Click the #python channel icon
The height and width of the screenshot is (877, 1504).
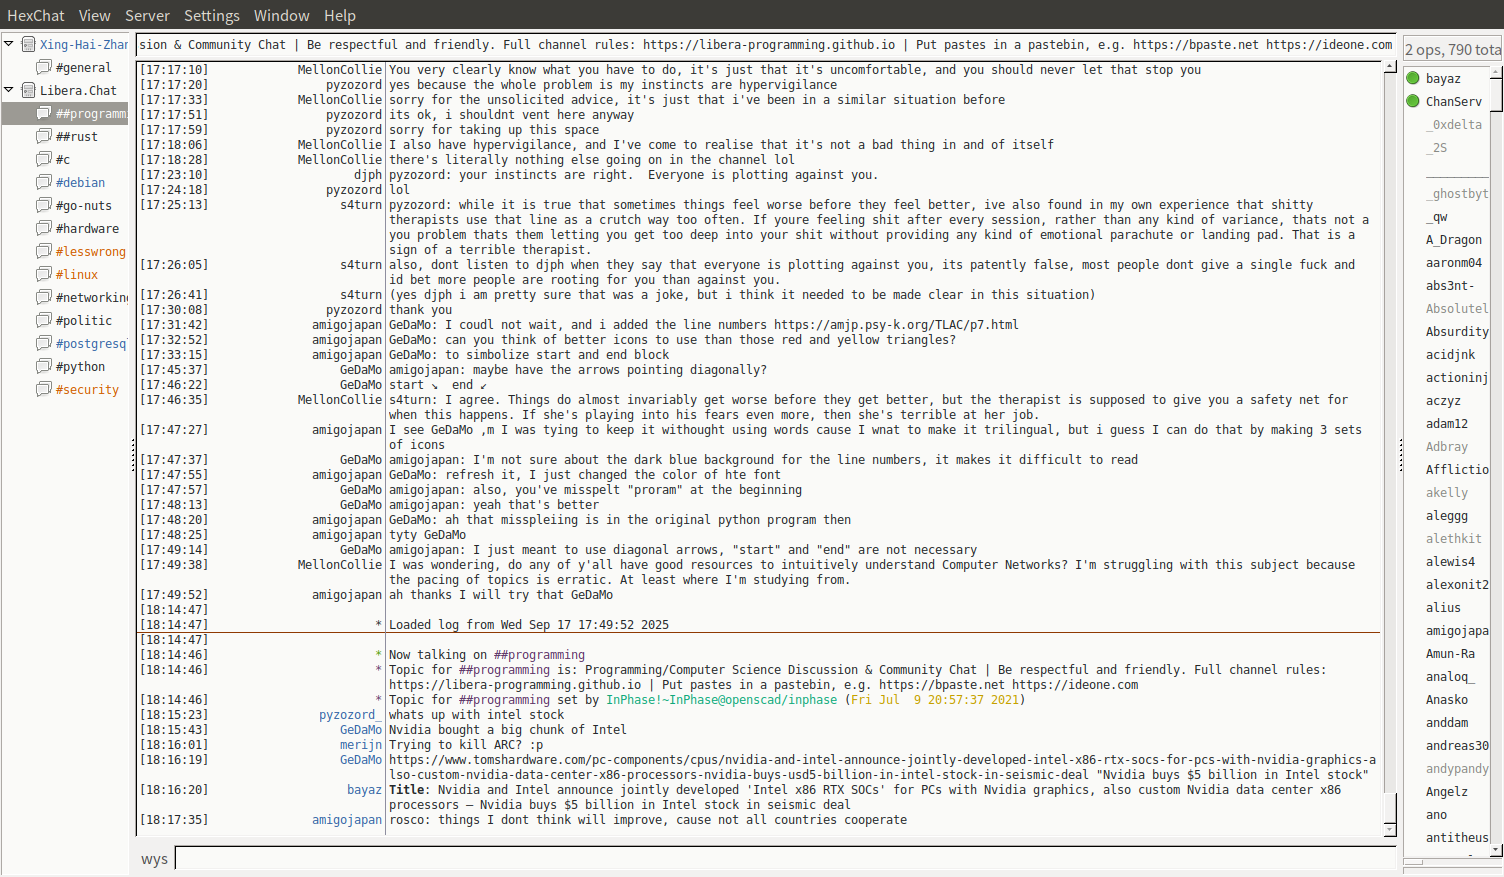click(x=44, y=366)
